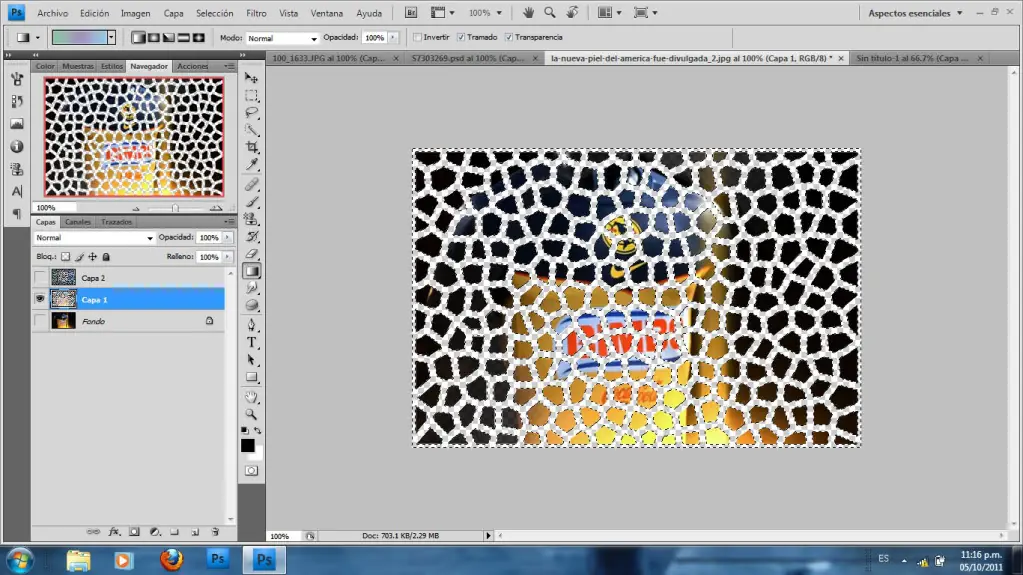This screenshot has height=575, width=1023.
Task: Switch to the Trazados tab
Action: 116,222
